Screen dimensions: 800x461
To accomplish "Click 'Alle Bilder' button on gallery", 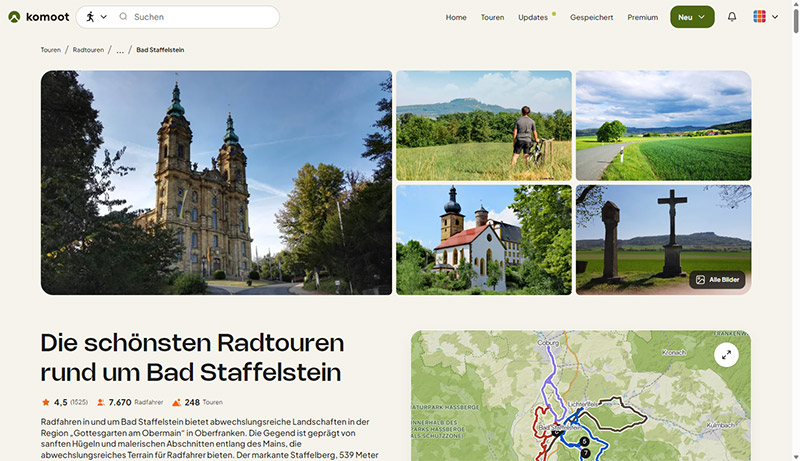I will pyautogui.click(x=717, y=280).
